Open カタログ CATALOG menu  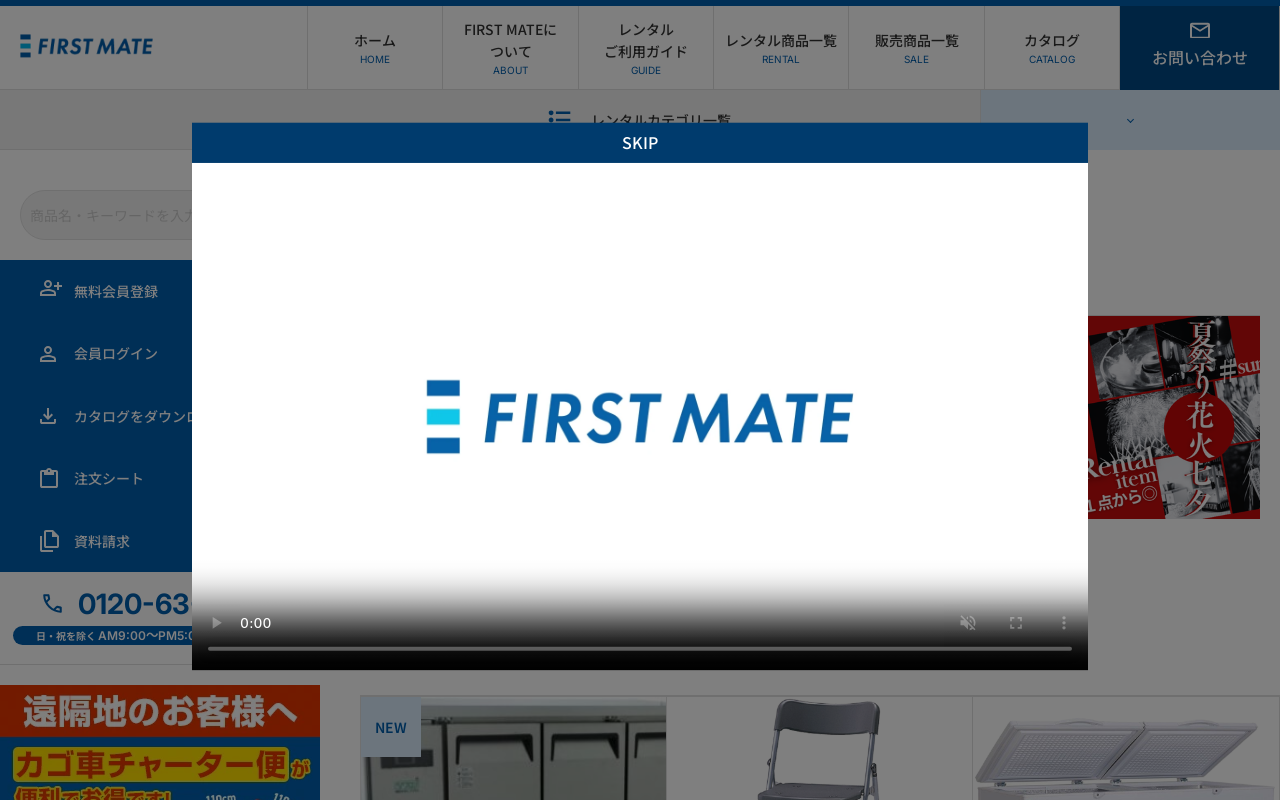1052,48
